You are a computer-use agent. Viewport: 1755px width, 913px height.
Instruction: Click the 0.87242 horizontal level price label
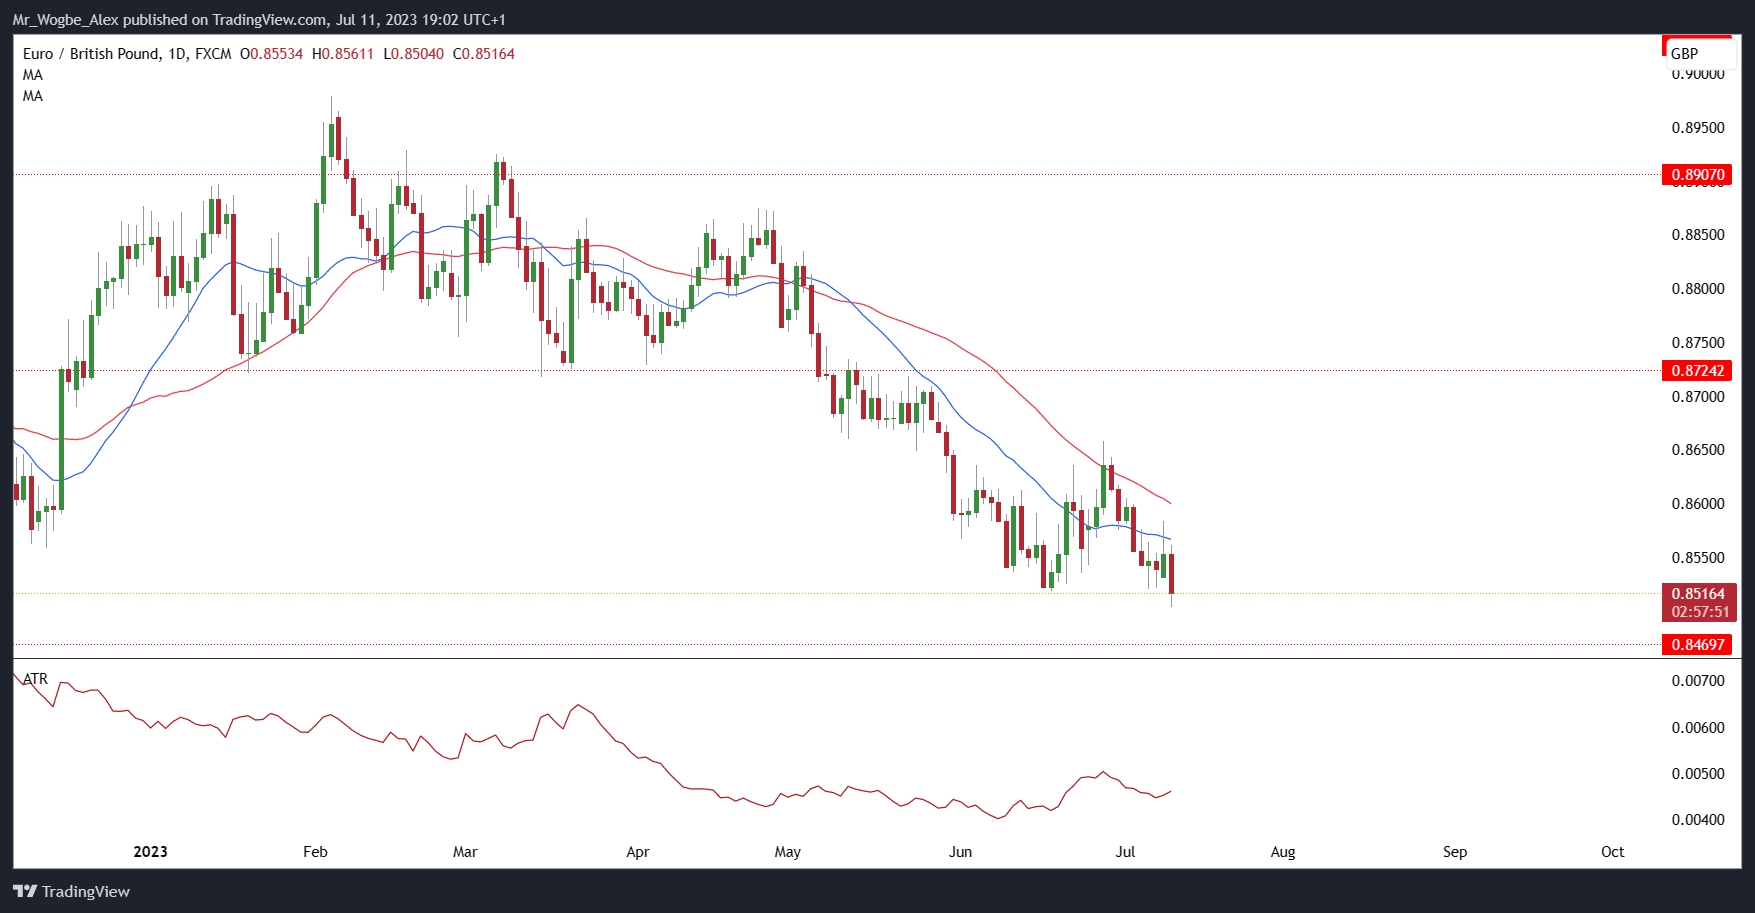[x=1698, y=371]
